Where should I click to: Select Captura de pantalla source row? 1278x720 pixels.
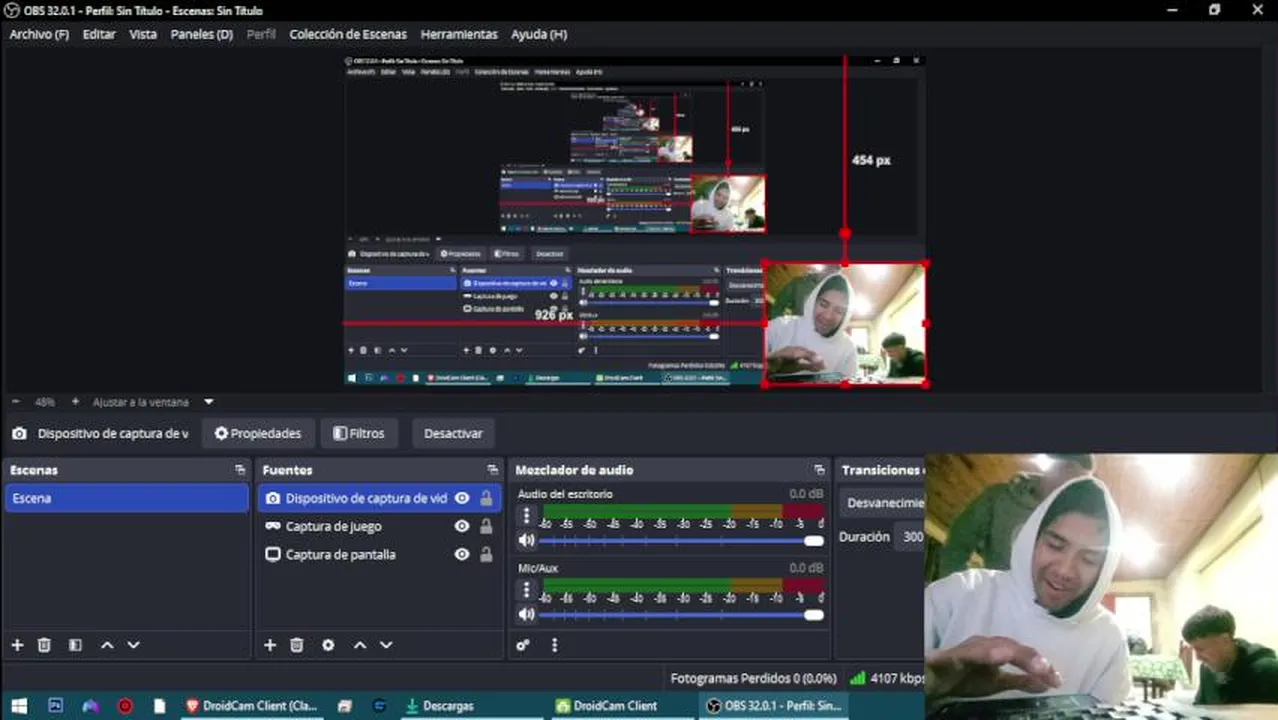pyautogui.click(x=379, y=554)
